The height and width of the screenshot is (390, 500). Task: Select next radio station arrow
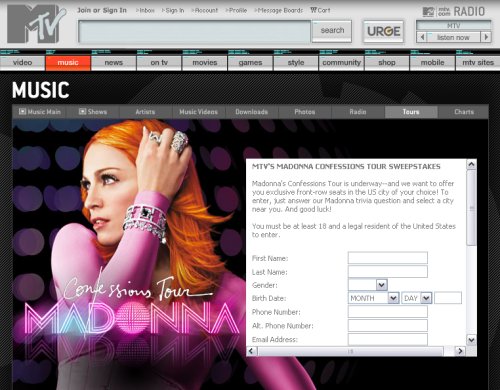(486, 37)
